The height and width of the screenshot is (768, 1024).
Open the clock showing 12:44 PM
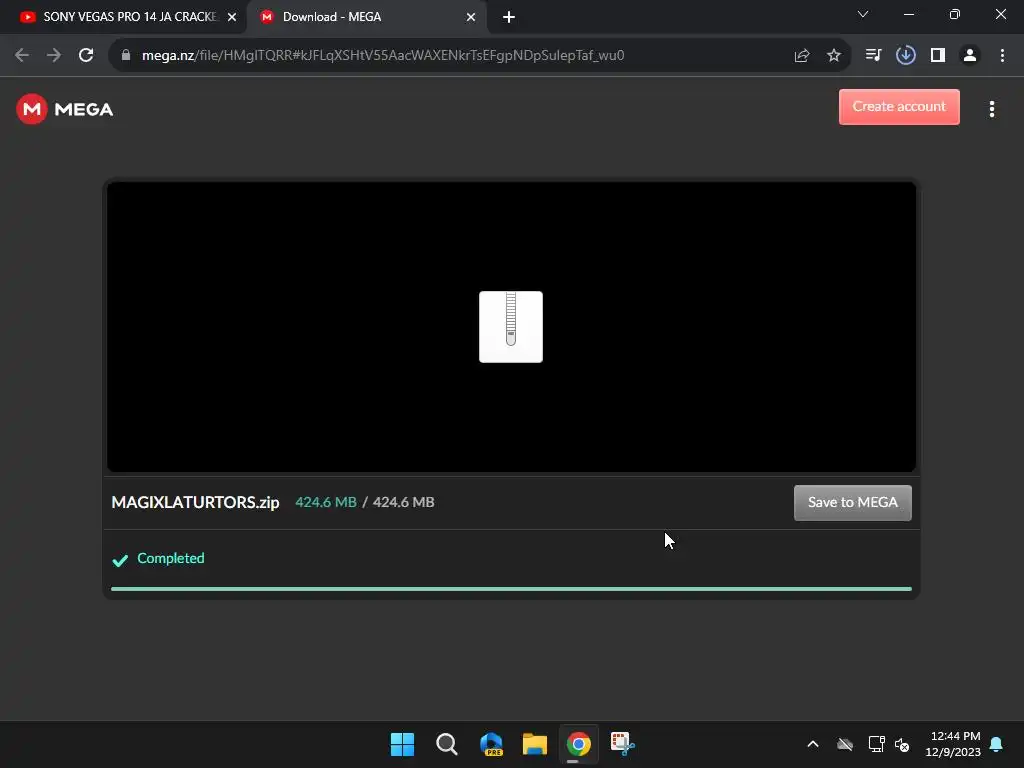pos(953,744)
